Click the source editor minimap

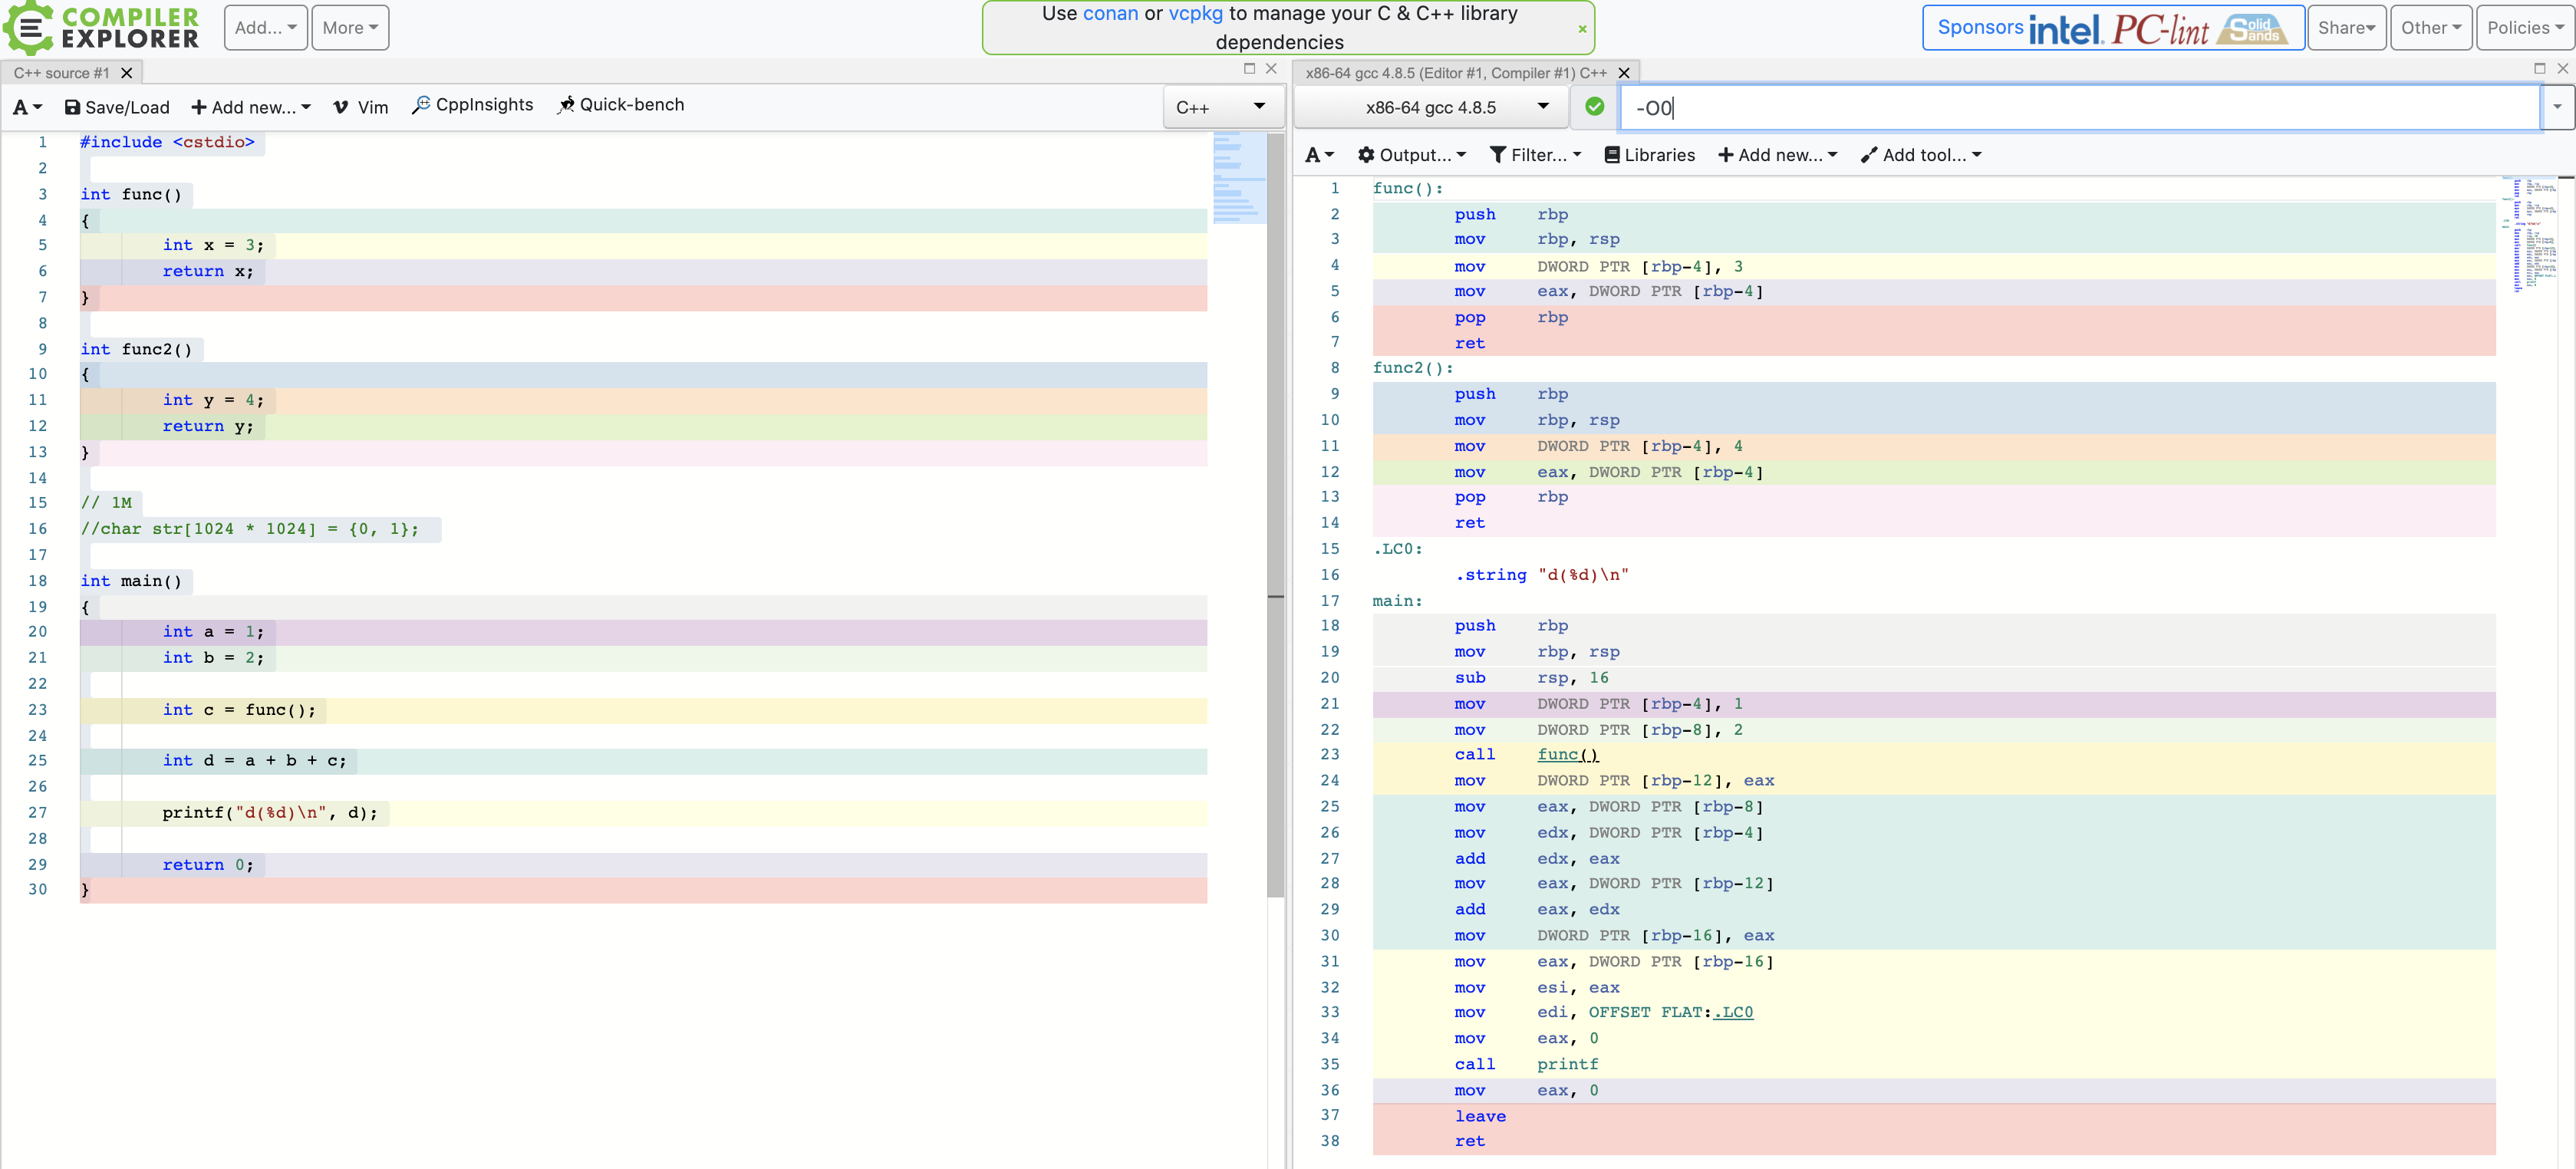pos(1239,178)
